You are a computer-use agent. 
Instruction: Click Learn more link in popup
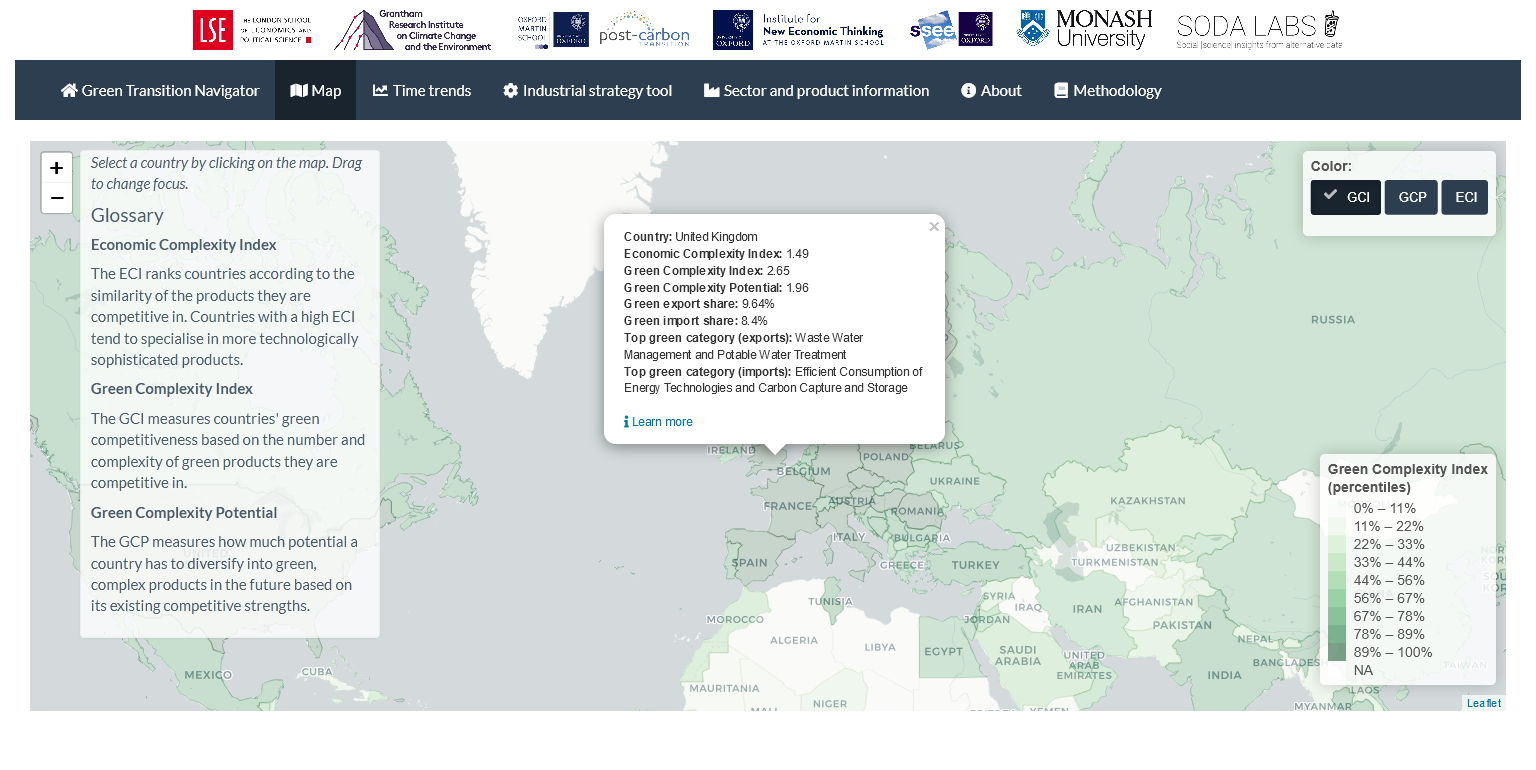click(x=661, y=422)
